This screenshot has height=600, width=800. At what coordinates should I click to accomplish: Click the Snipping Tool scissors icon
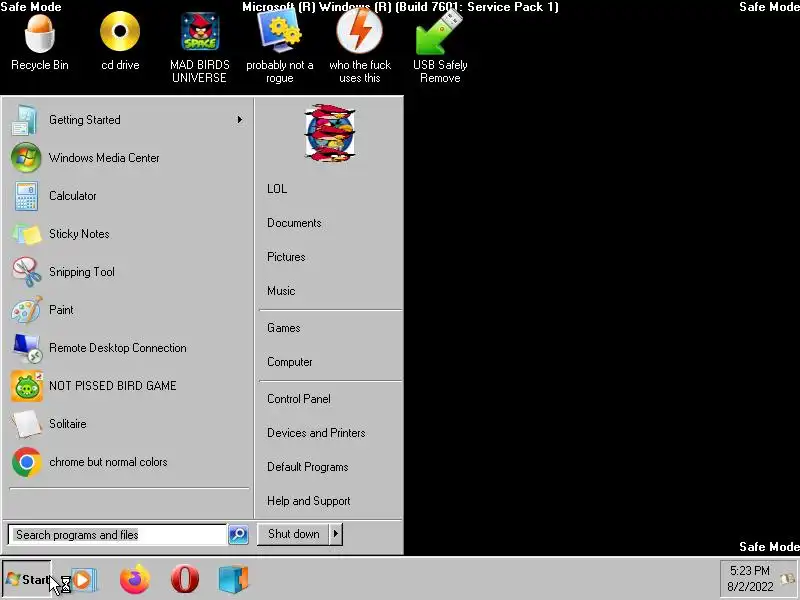[27, 272]
